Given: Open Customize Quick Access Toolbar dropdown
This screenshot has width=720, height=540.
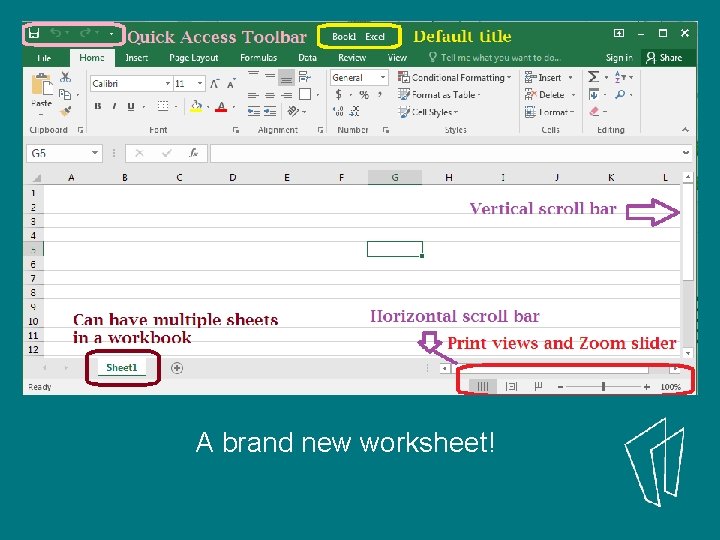Looking at the screenshot, I should pyautogui.click(x=112, y=34).
